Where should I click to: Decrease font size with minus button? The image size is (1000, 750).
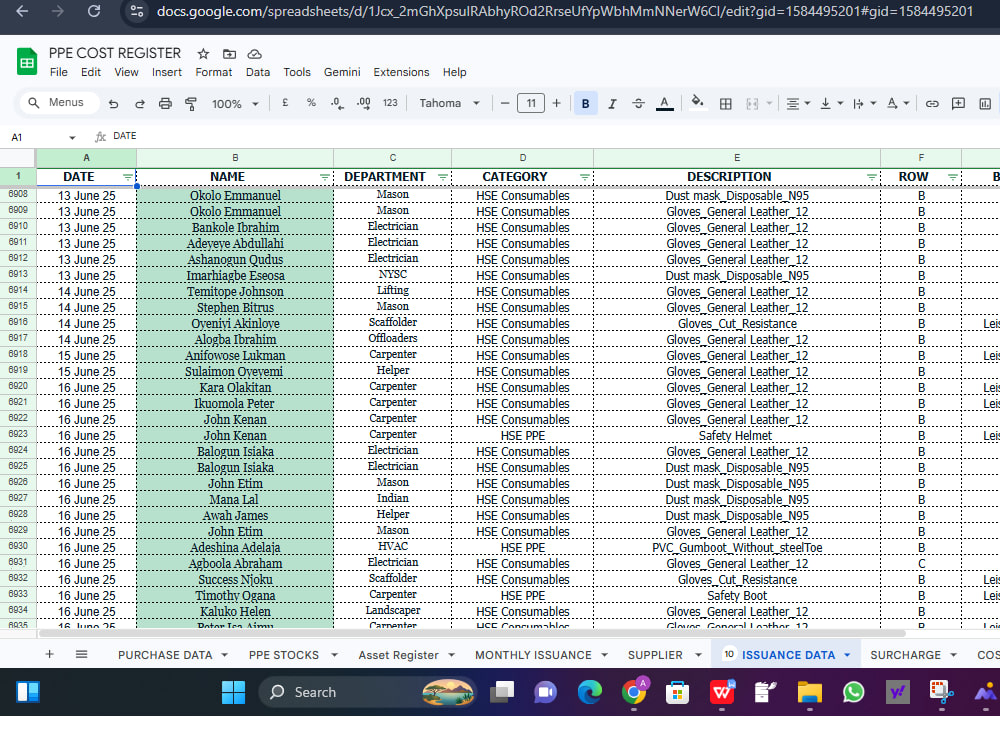[x=505, y=103]
